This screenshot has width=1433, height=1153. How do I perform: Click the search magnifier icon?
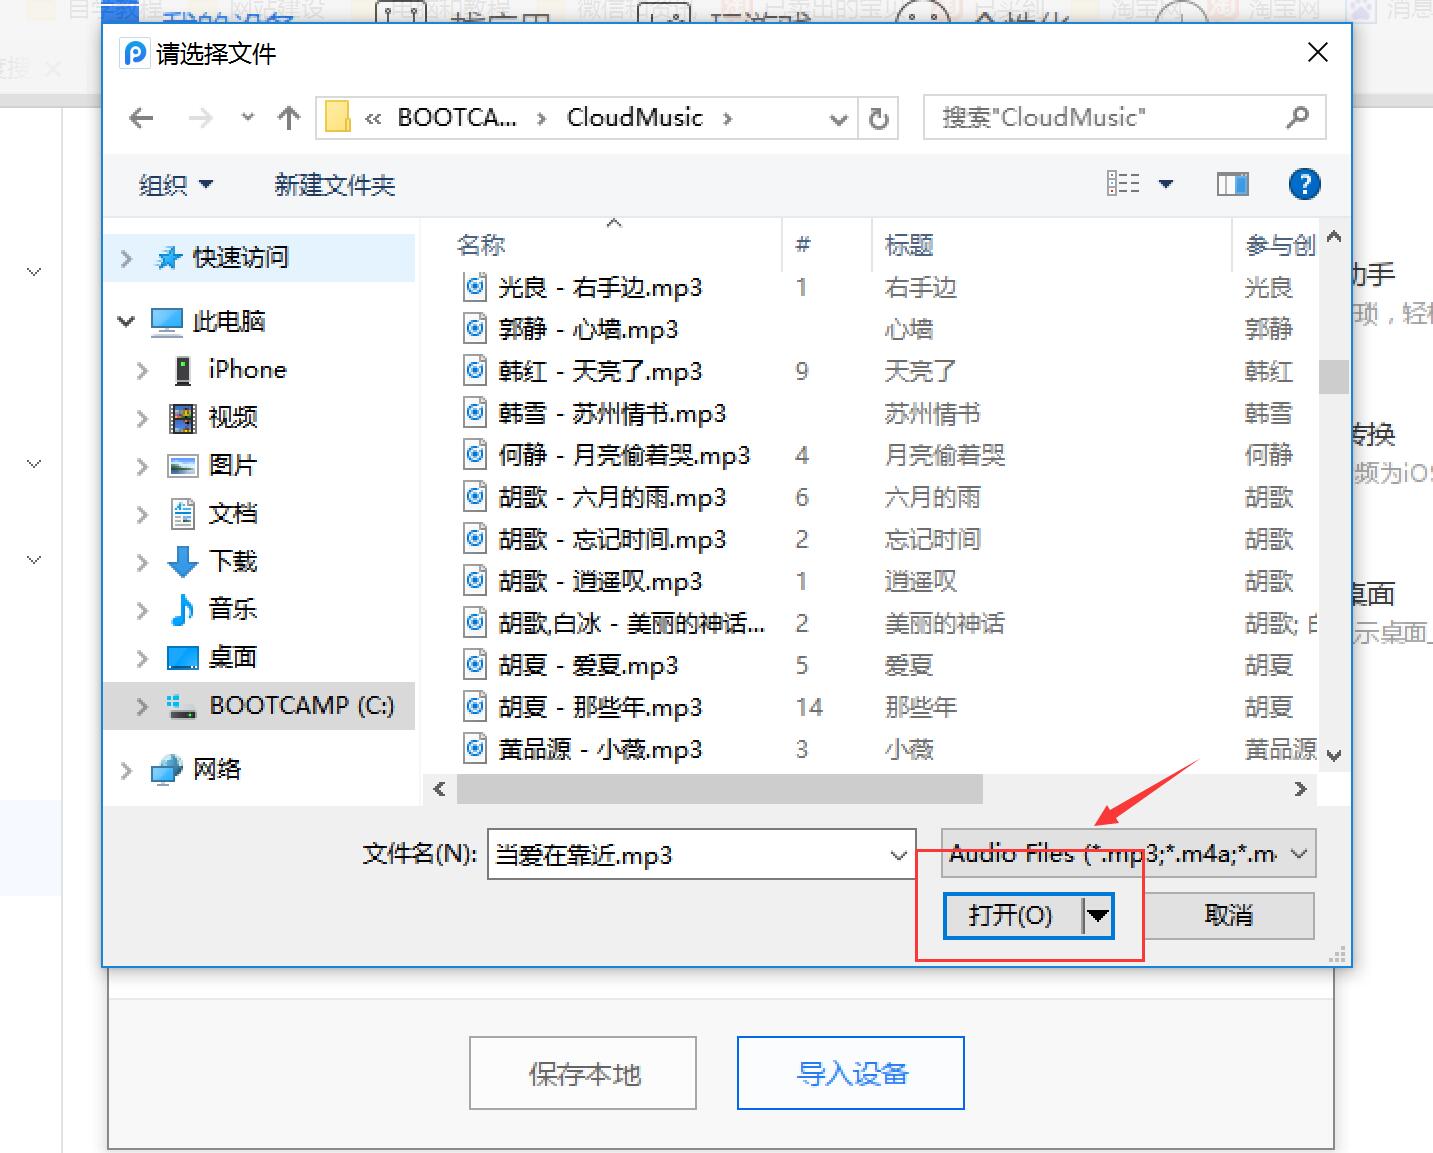click(1297, 117)
